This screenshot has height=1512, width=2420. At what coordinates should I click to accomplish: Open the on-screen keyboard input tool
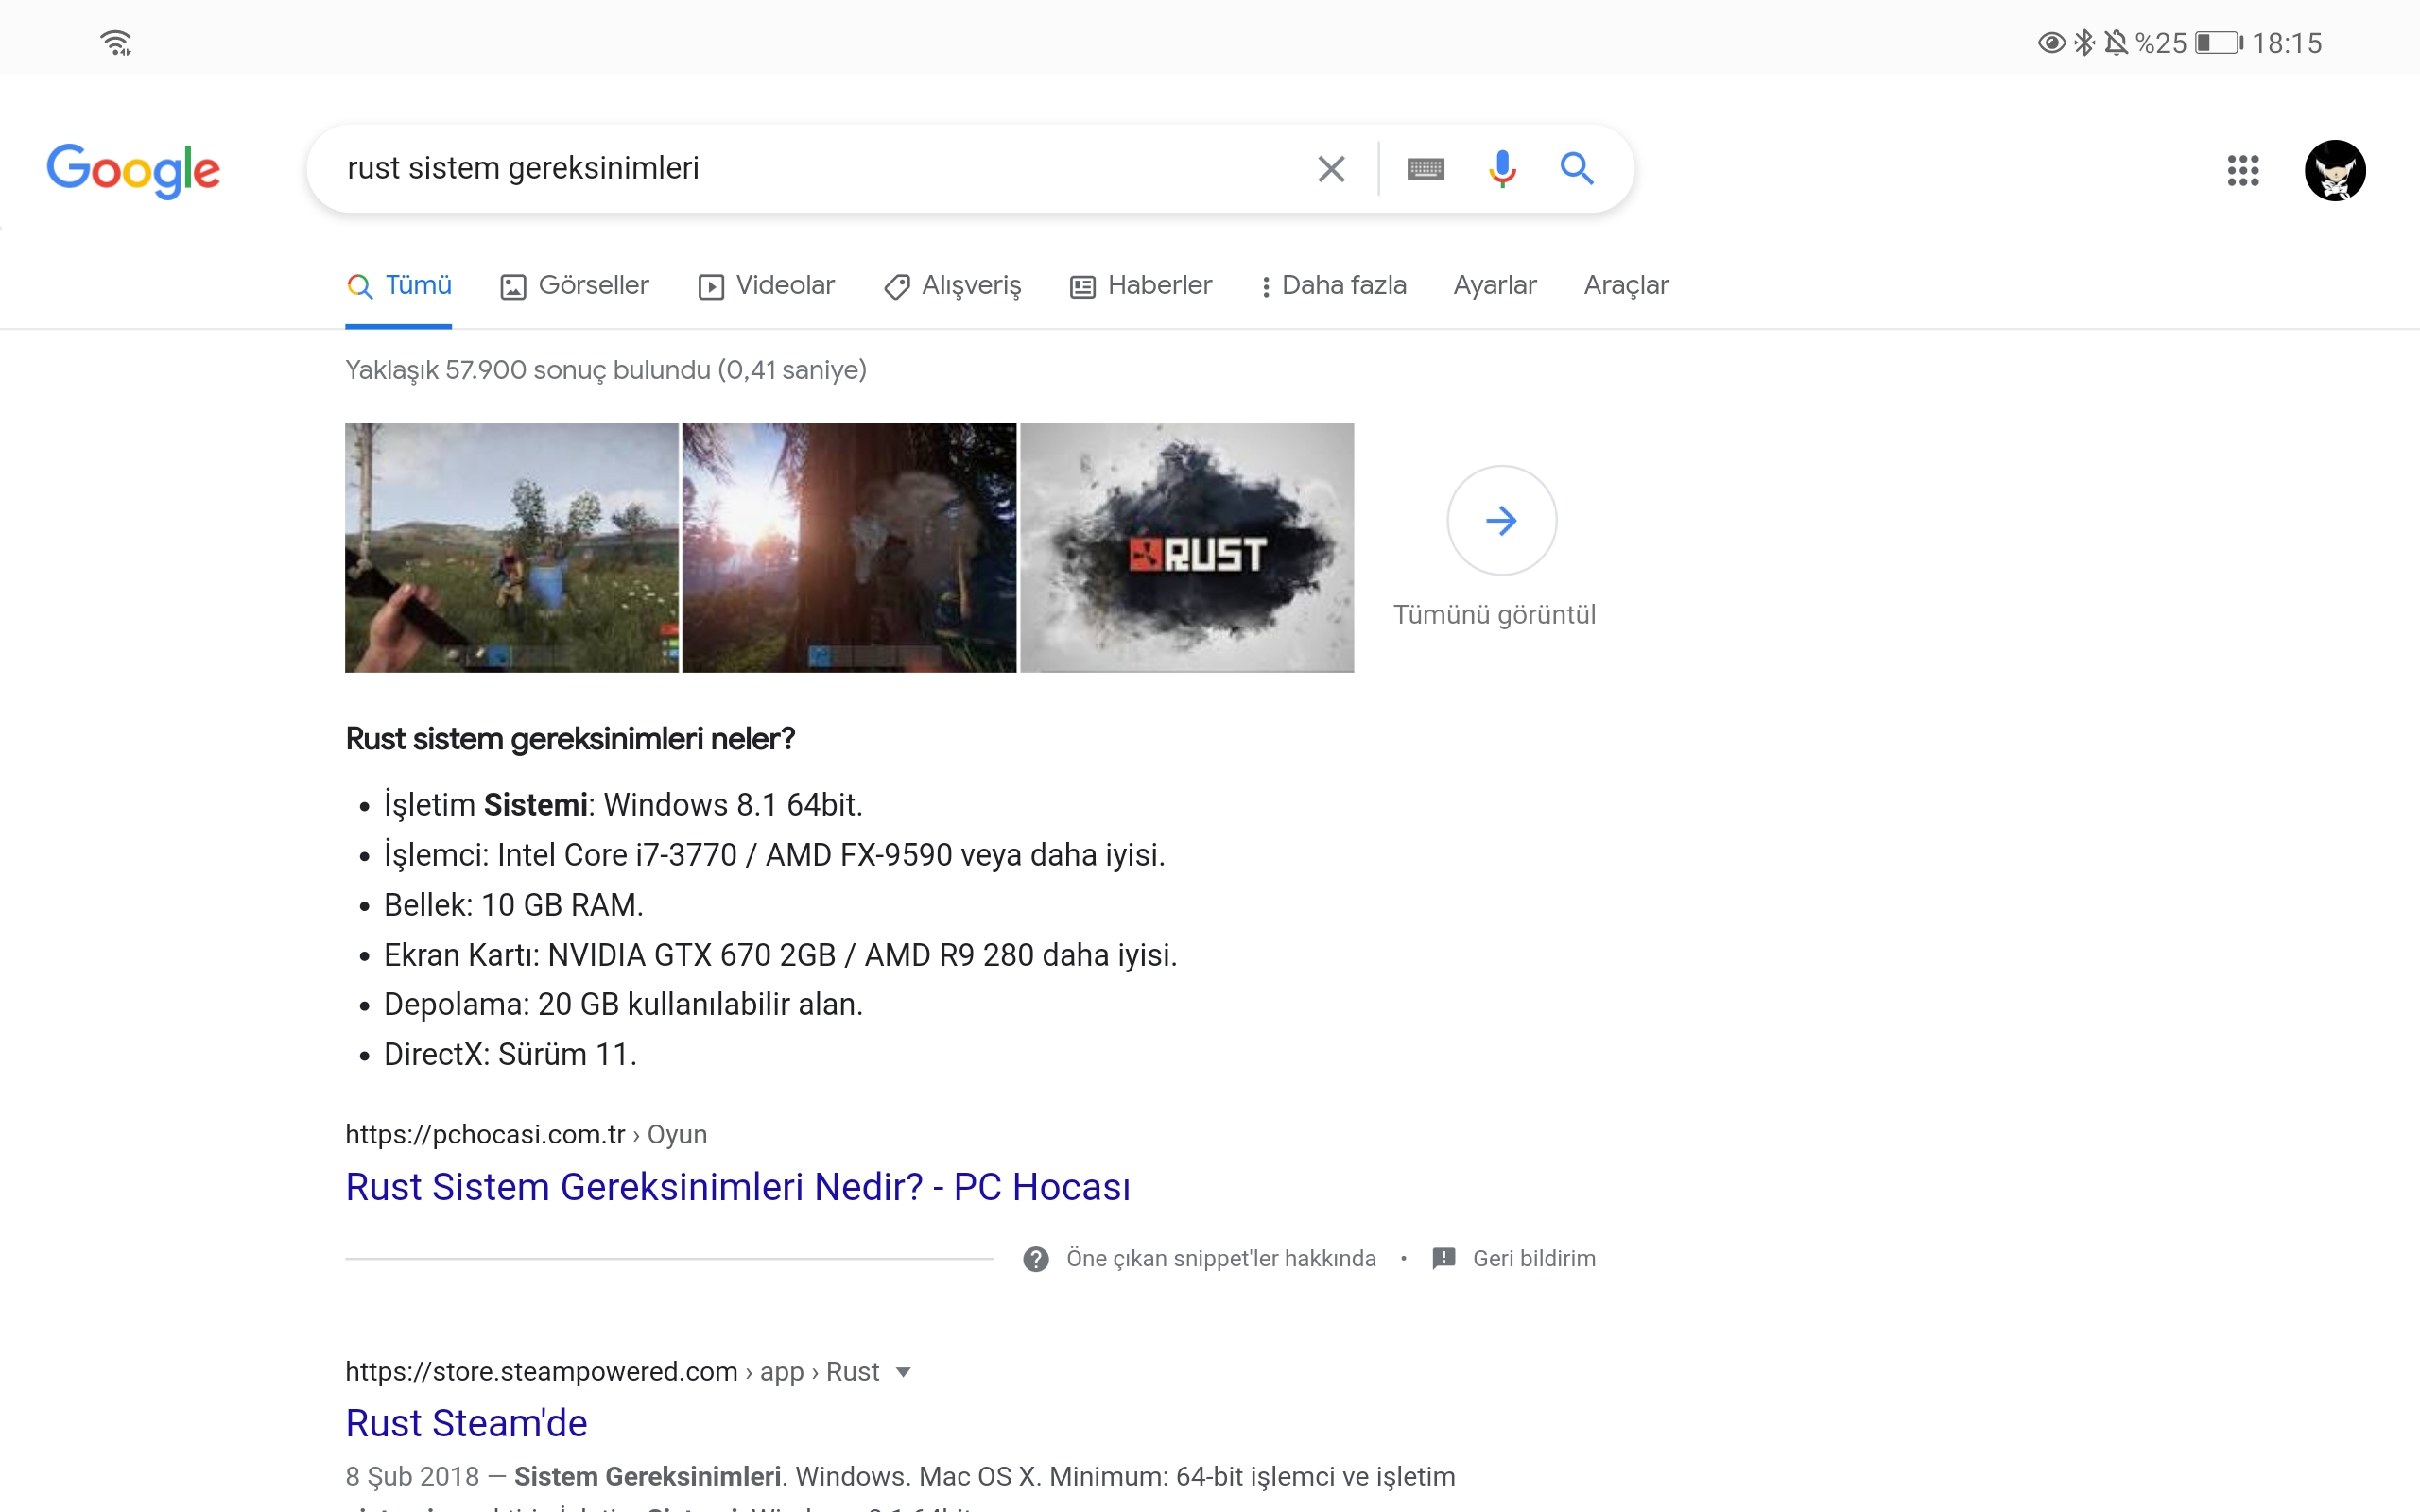(1425, 169)
